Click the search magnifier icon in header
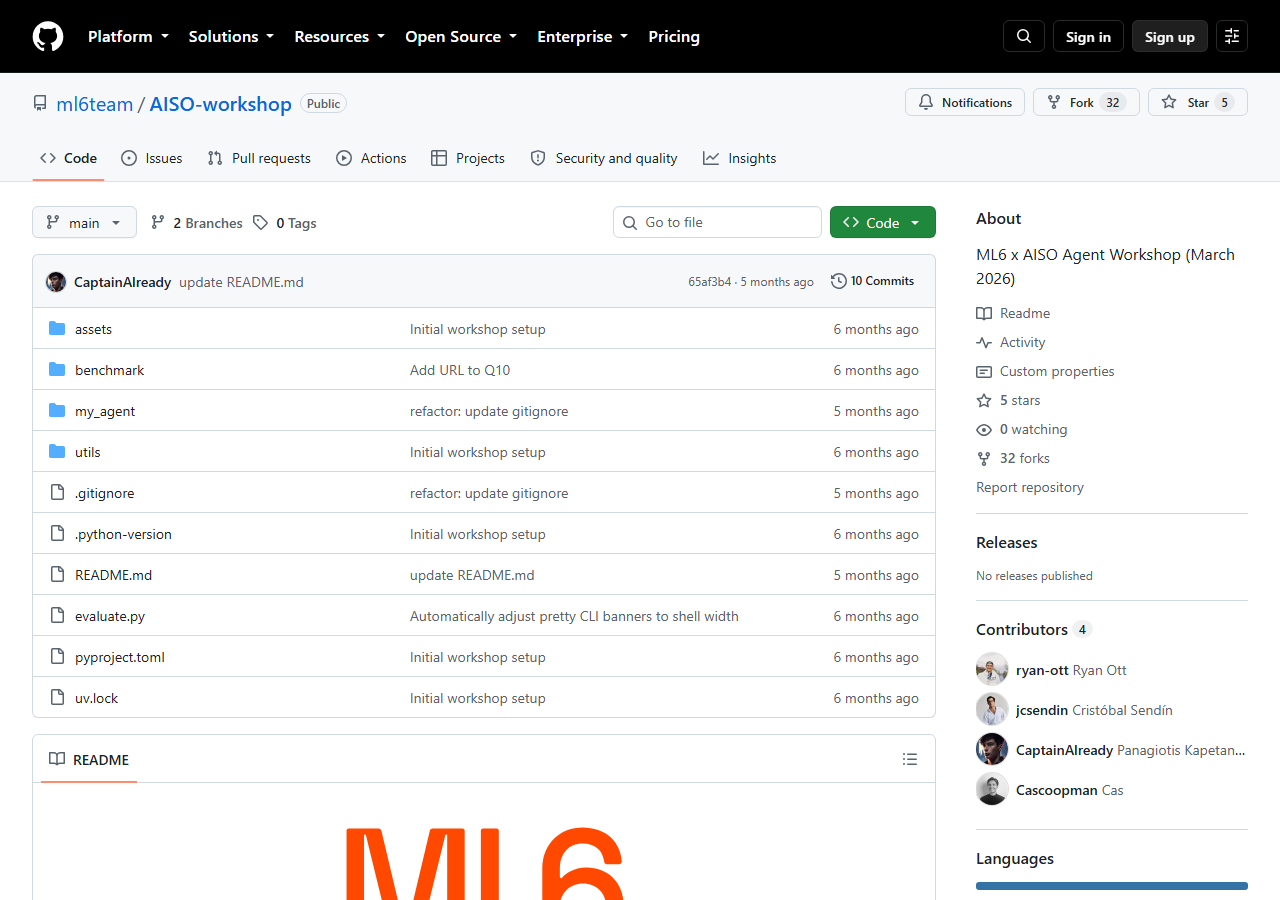Image resolution: width=1280 pixels, height=900 pixels. tap(1024, 36)
